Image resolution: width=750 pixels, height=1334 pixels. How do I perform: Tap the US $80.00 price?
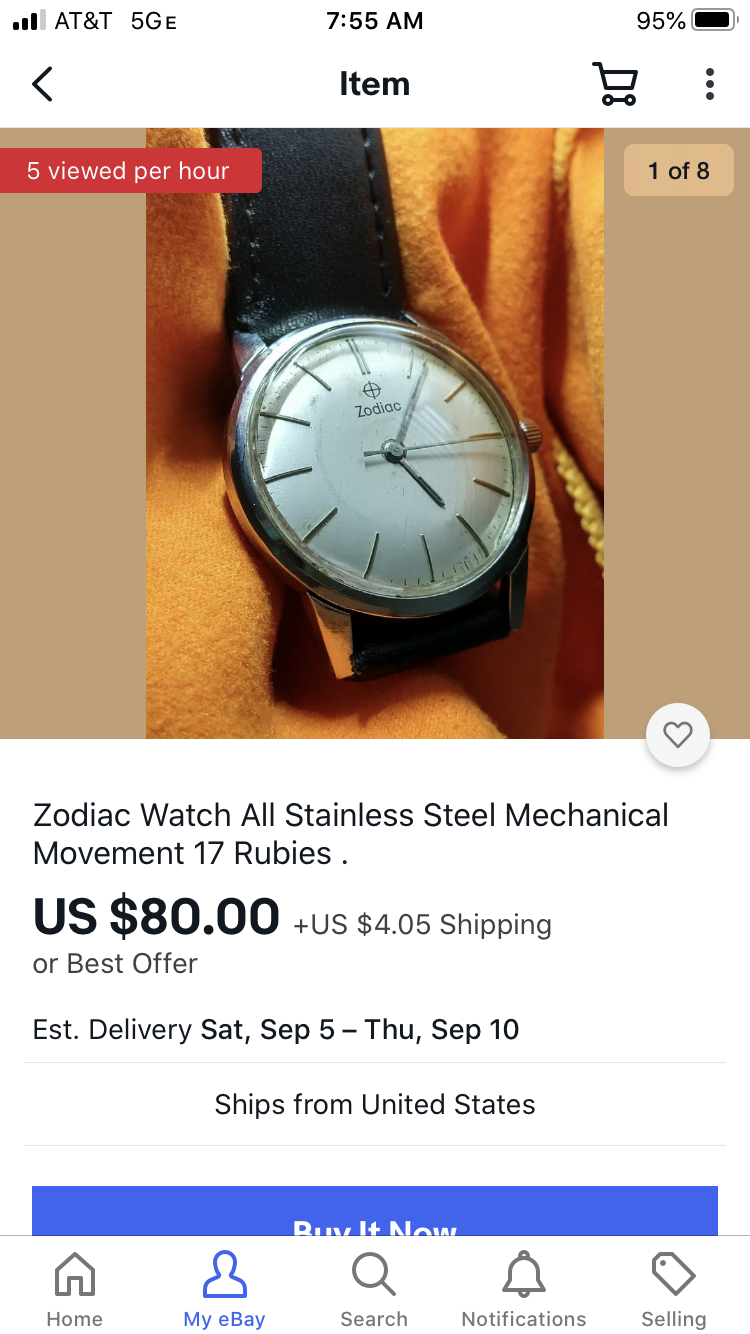[156, 916]
